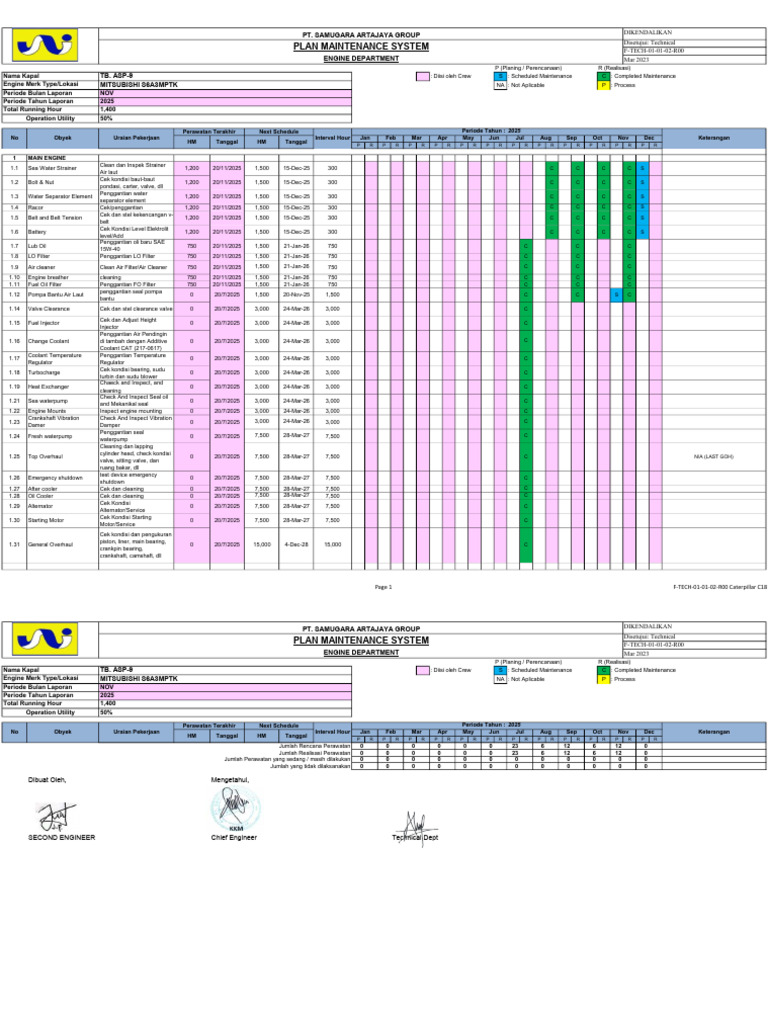The image size is (768, 1024).
Task: Click the 'N/A (LAST GOH)' remark
Action: click(x=713, y=457)
